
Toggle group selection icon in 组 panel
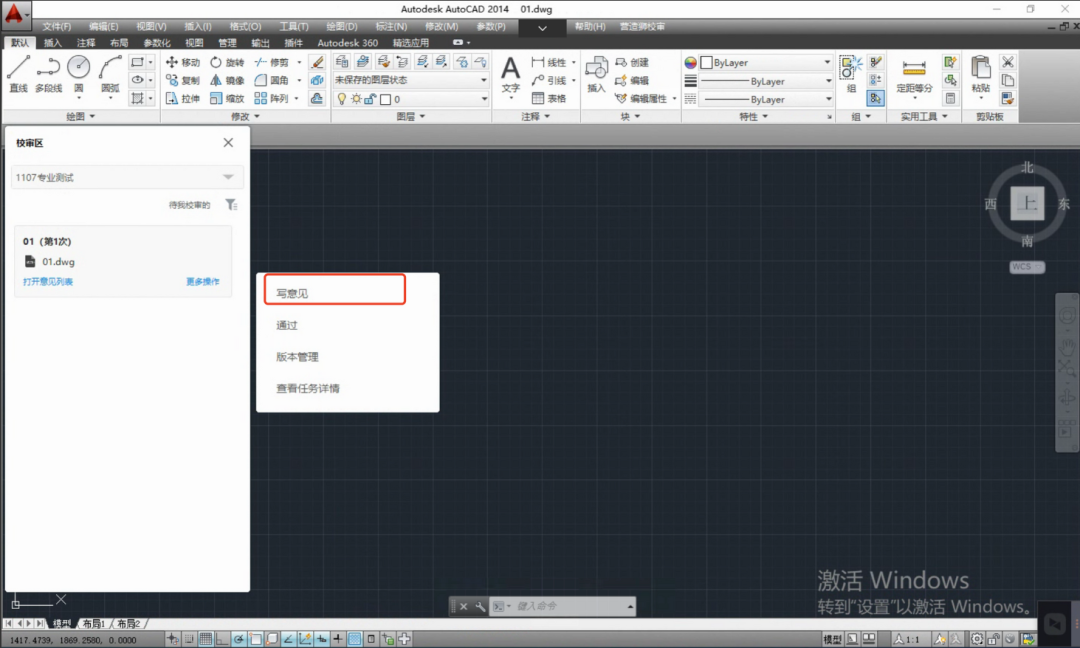[875, 98]
